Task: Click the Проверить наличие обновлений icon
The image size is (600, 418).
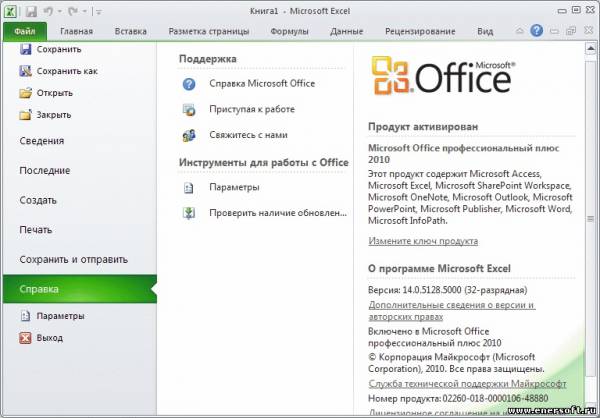Action: coord(189,213)
